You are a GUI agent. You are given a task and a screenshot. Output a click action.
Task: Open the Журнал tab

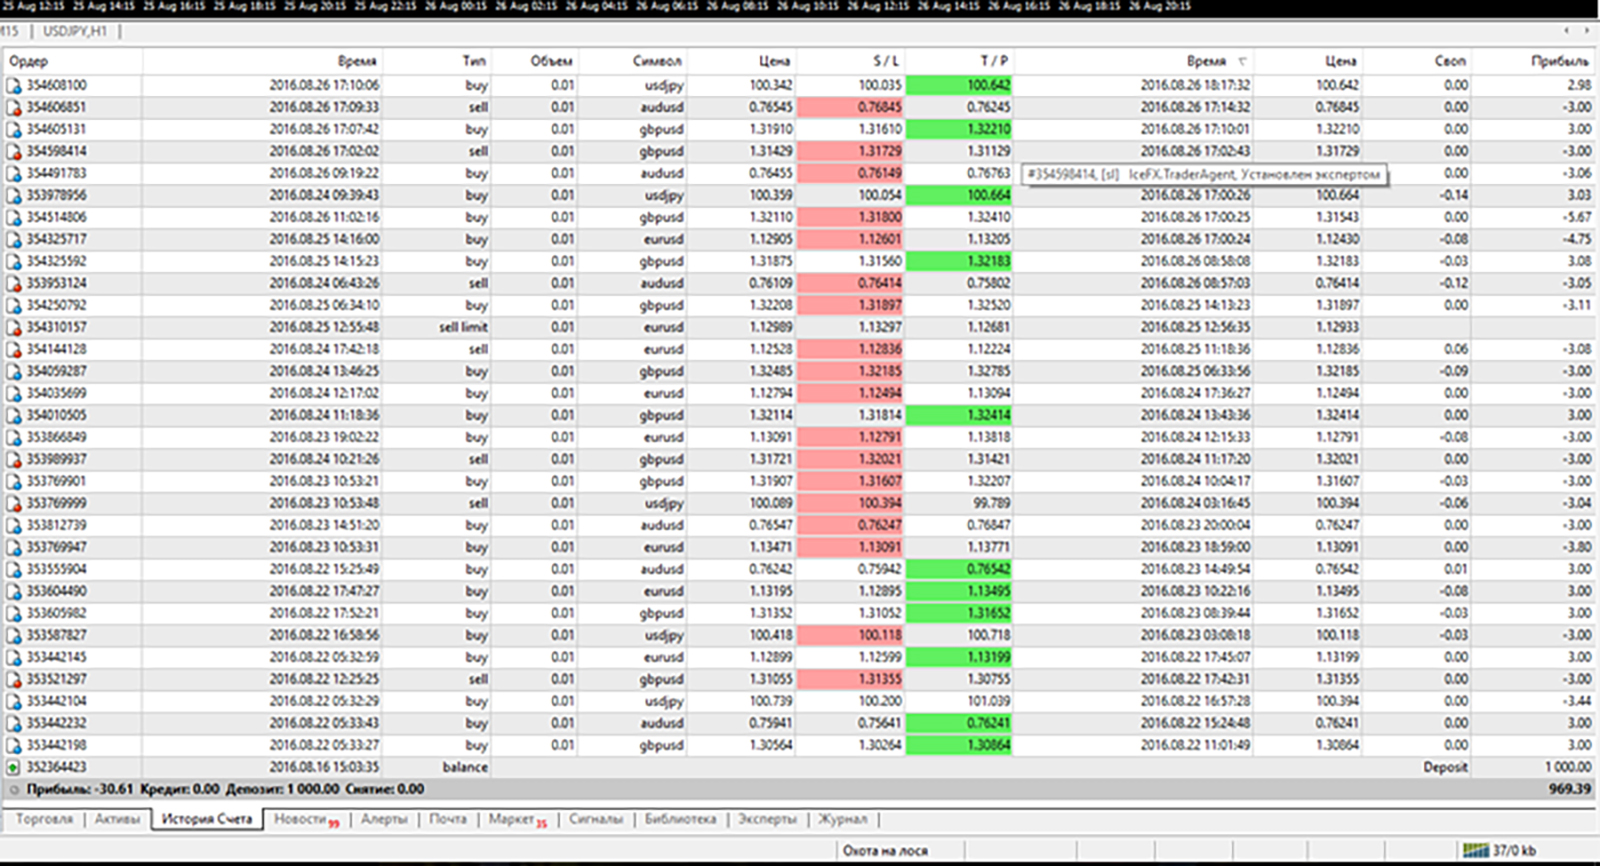coord(843,819)
